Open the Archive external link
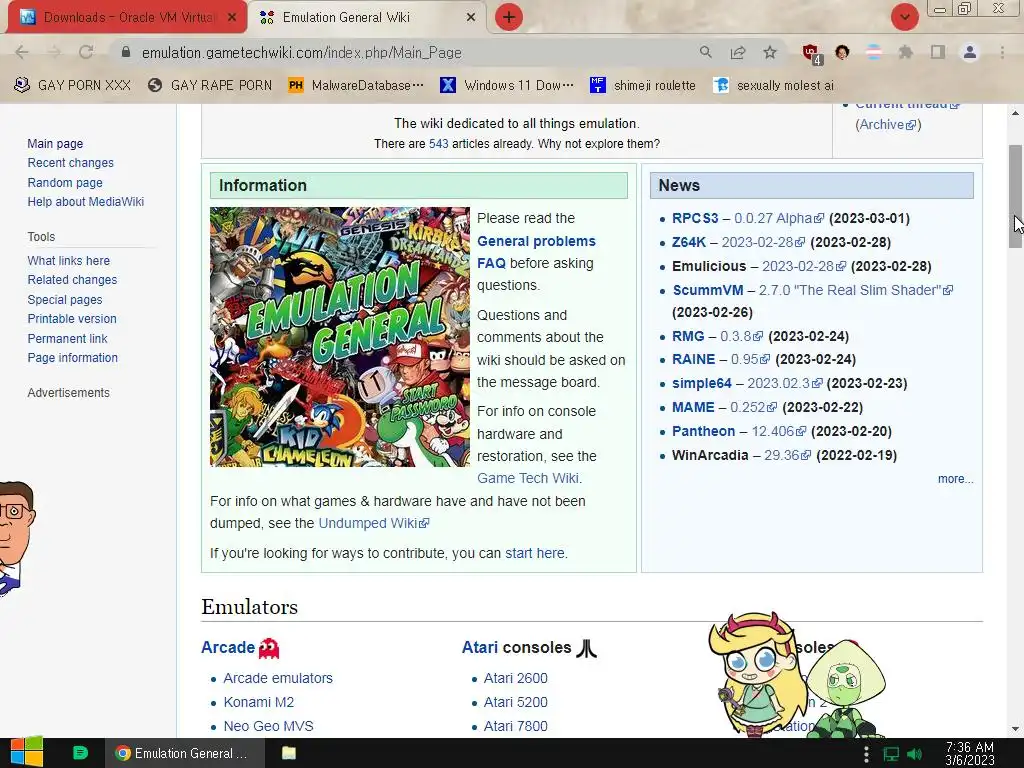1024x768 pixels. [x=888, y=125]
